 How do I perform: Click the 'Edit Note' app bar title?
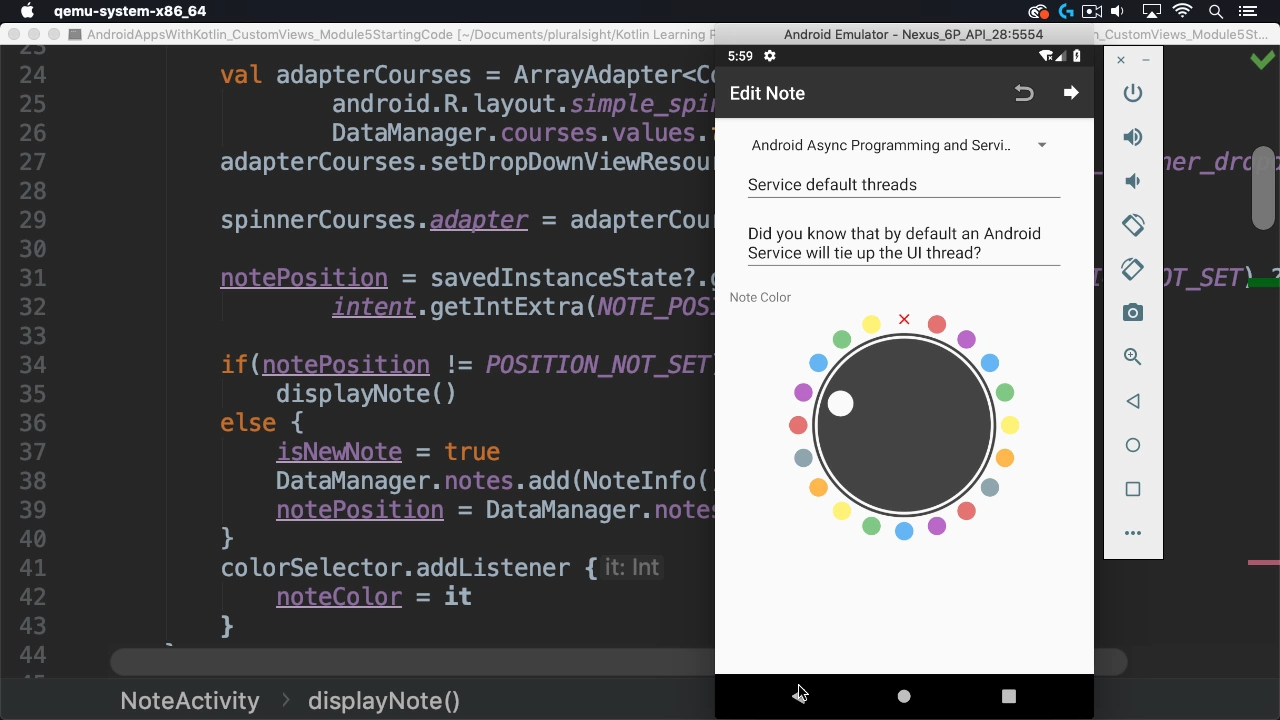click(767, 93)
